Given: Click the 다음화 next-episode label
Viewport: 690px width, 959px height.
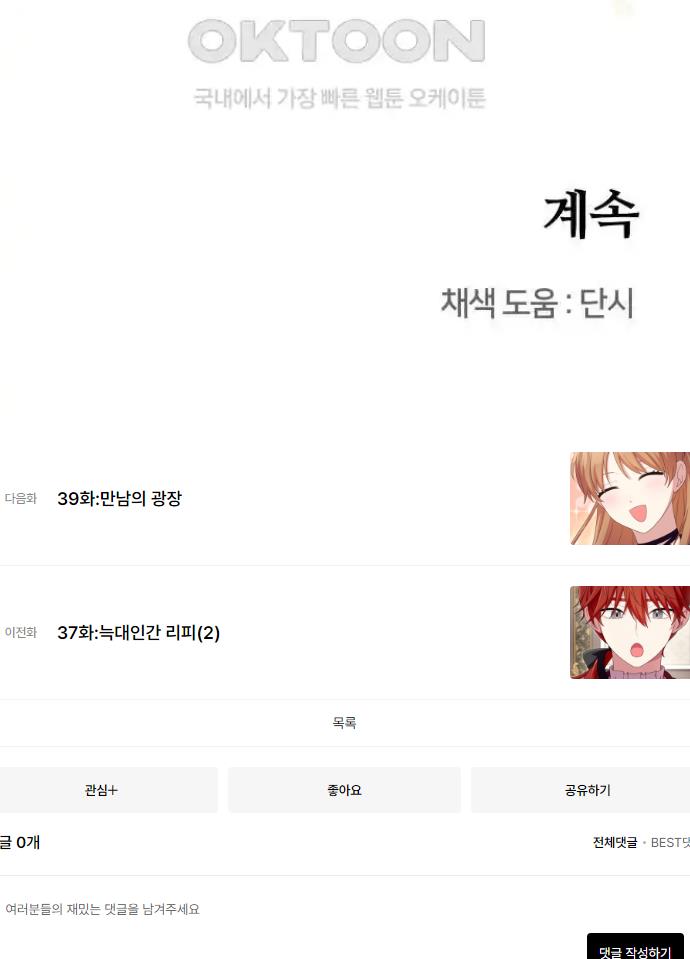Looking at the screenshot, I should point(21,498).
